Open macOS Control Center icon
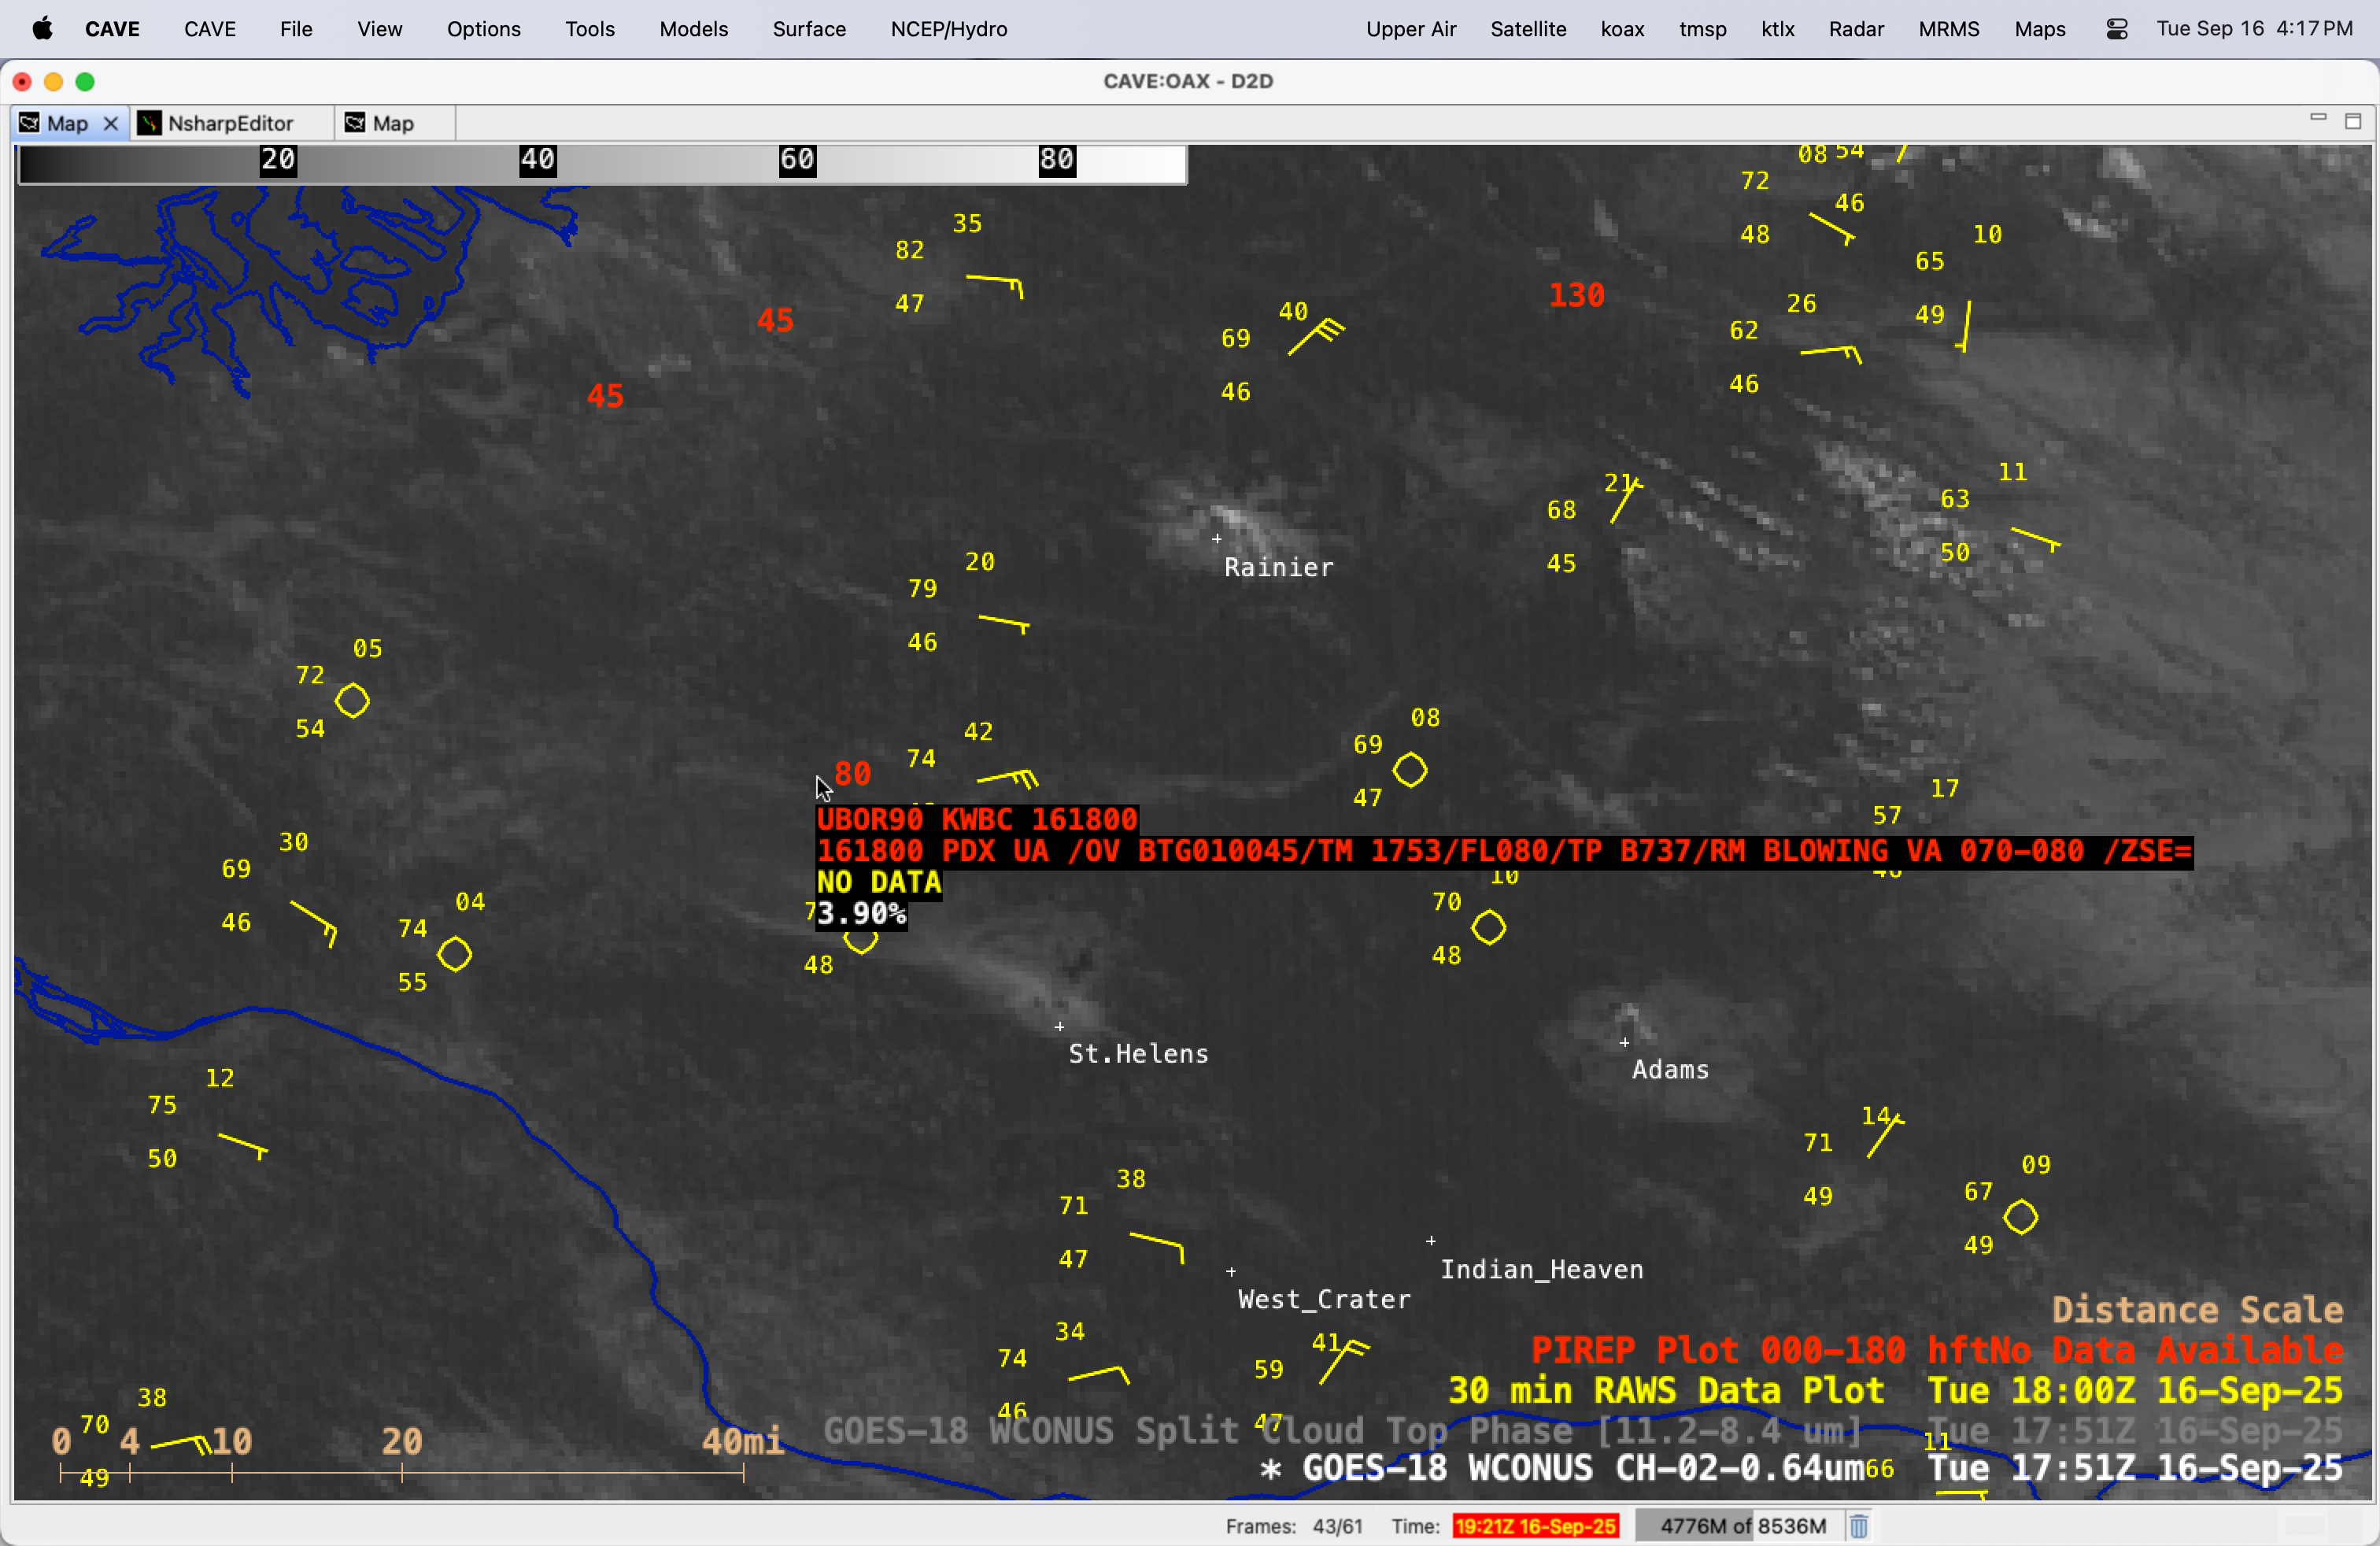2380x1546 pixels. [2116, 29]
